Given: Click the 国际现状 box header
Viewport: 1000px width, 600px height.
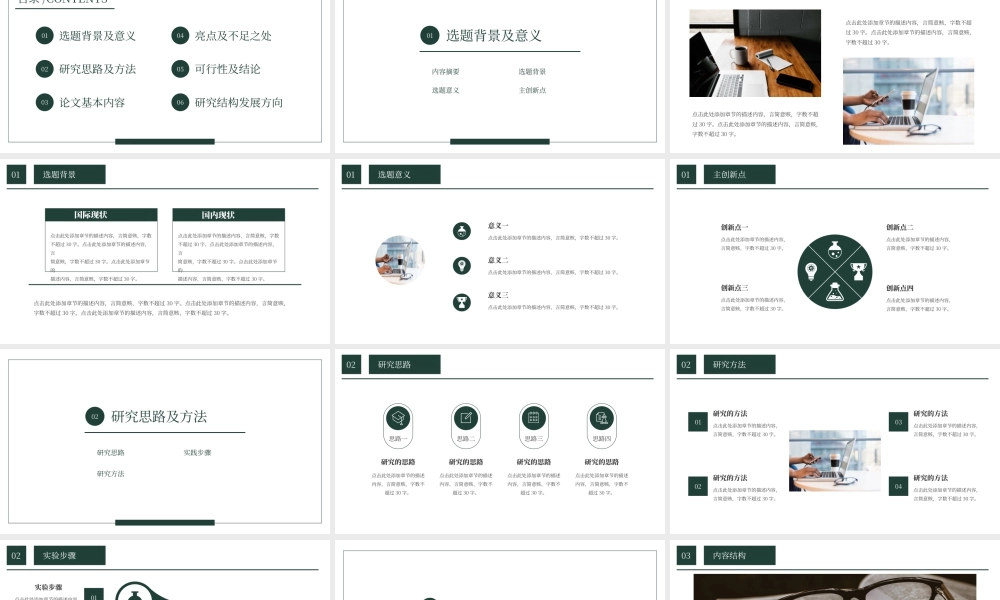Looking at the screenshot, I should coord(101,215).
